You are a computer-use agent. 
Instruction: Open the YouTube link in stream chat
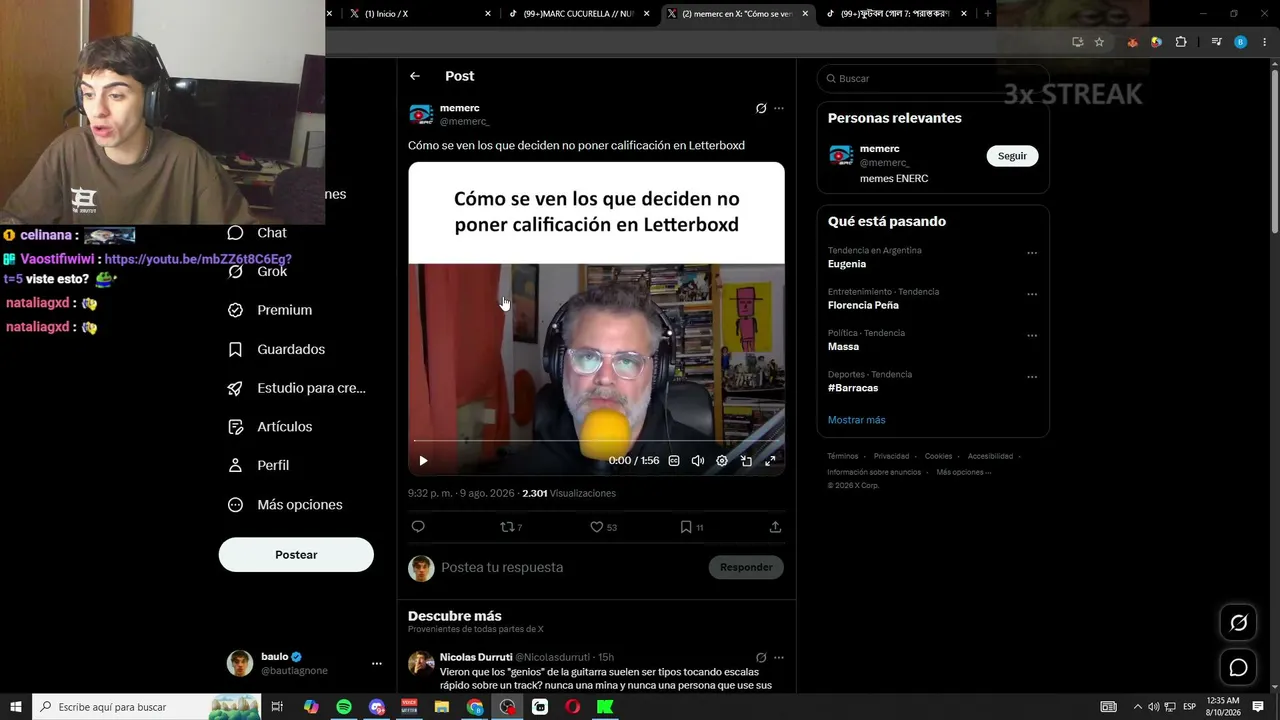198,259
